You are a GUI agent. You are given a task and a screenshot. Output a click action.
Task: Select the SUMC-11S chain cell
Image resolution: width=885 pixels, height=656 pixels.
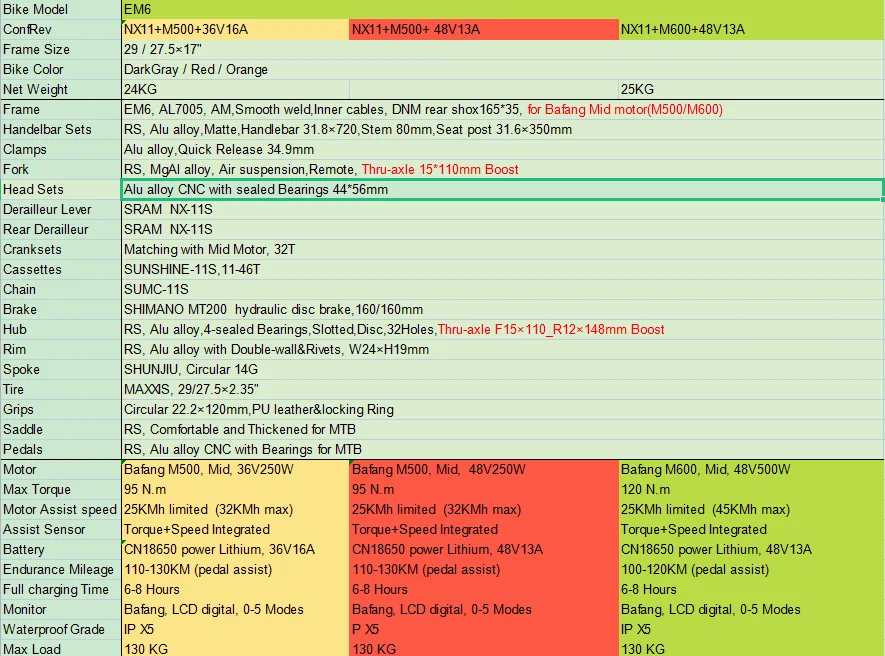pos(503,290)
